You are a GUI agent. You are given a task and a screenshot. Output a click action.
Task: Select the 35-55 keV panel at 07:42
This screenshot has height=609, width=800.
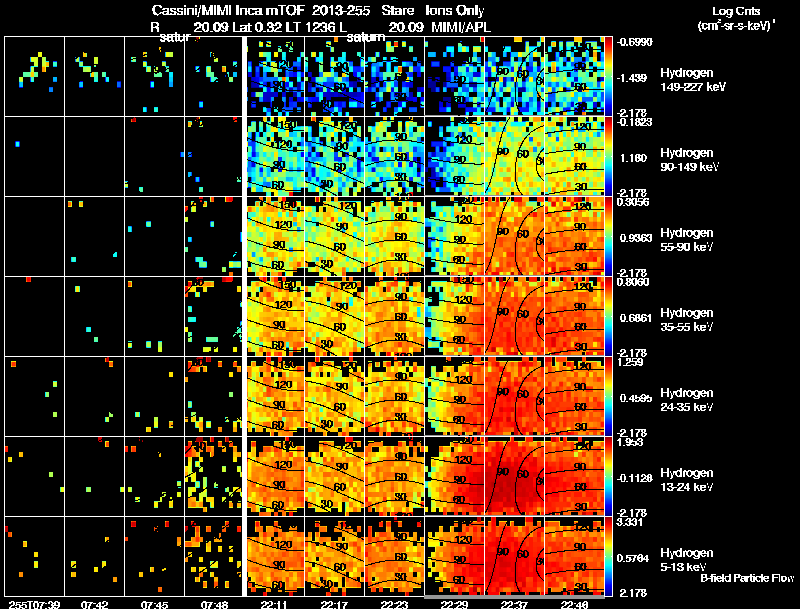(94, 316)
